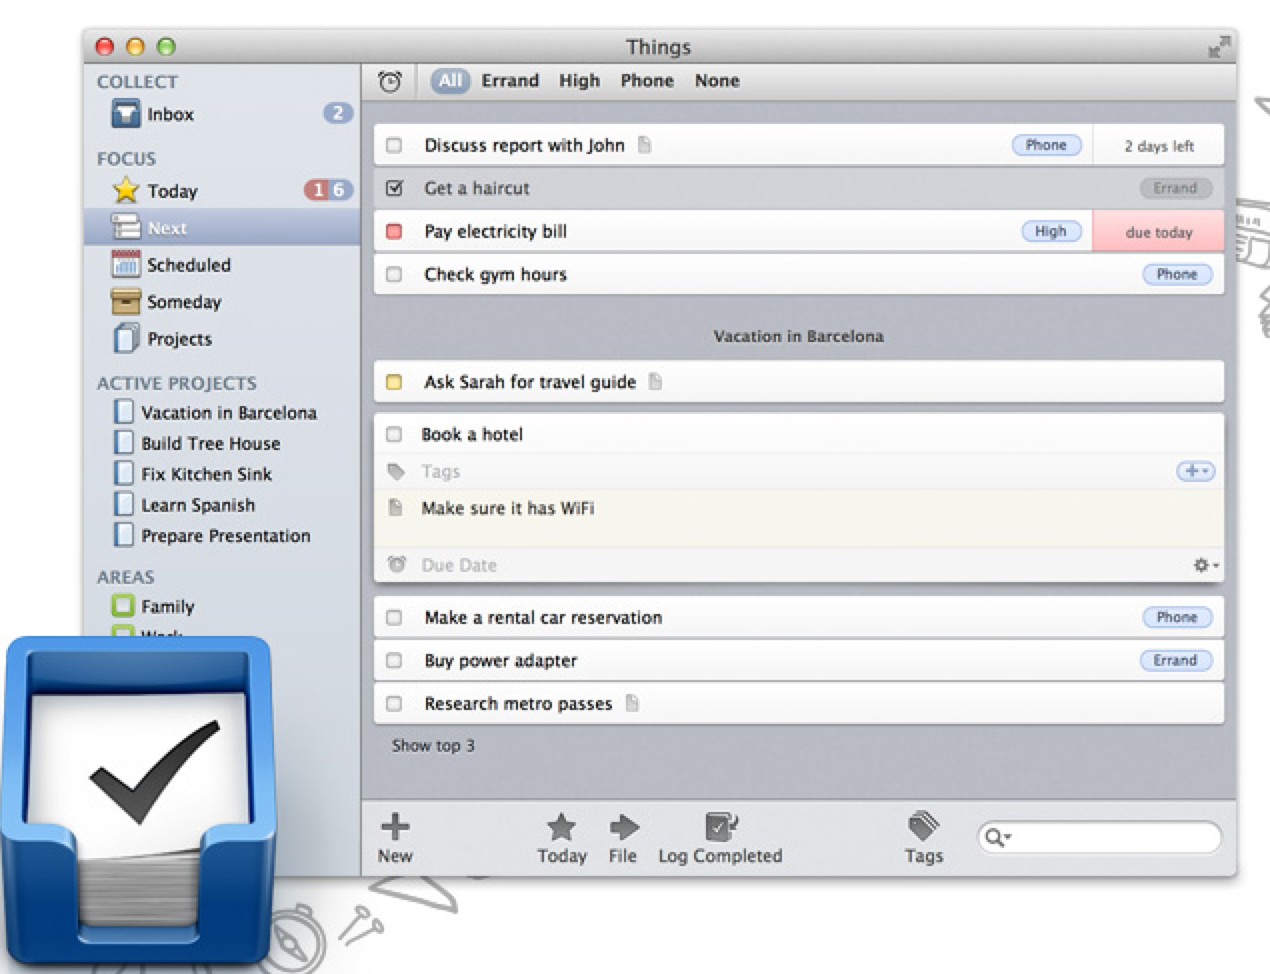Click Phone tag on Discuss report with John
The height and width of the screenshot is (974, 1270).
[1046, 145]
